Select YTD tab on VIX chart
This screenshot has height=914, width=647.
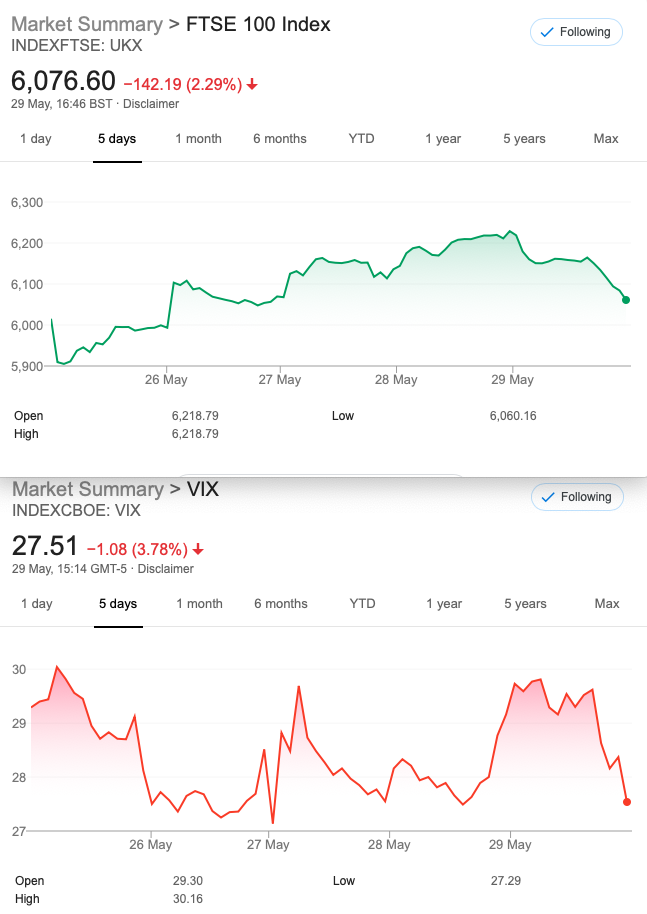pyautogui.click(x=363, y=604)
